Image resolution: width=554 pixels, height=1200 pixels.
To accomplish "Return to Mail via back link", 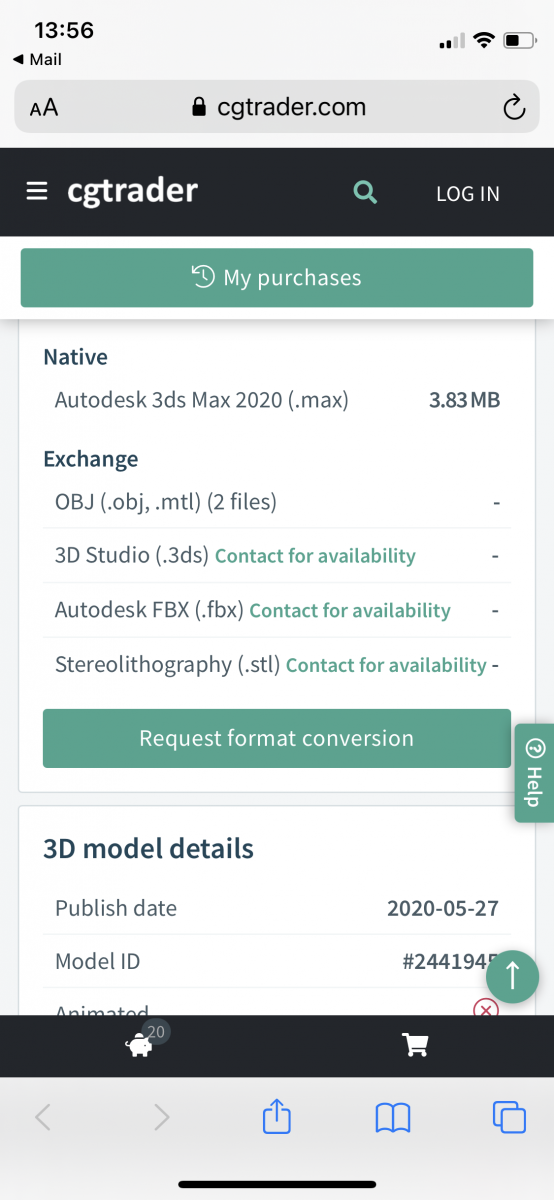I will 38,60.
